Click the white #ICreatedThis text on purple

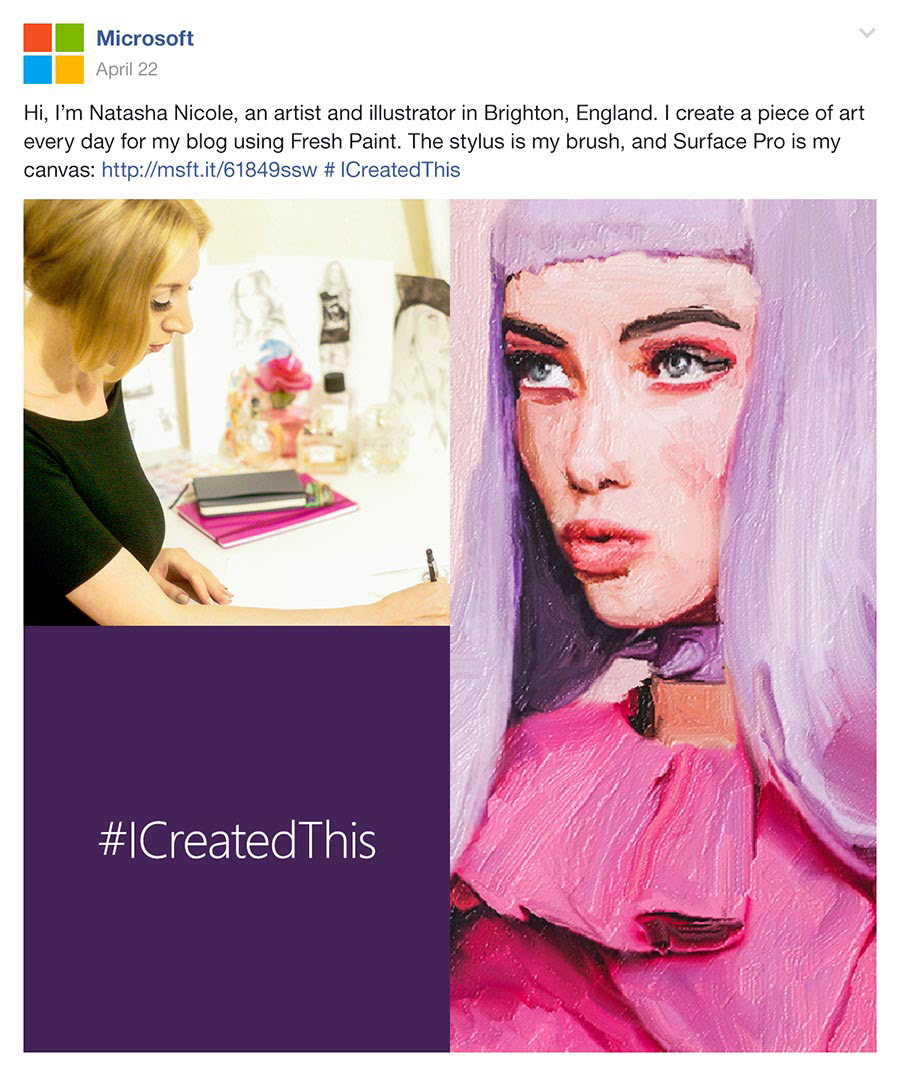pos(237,840)
